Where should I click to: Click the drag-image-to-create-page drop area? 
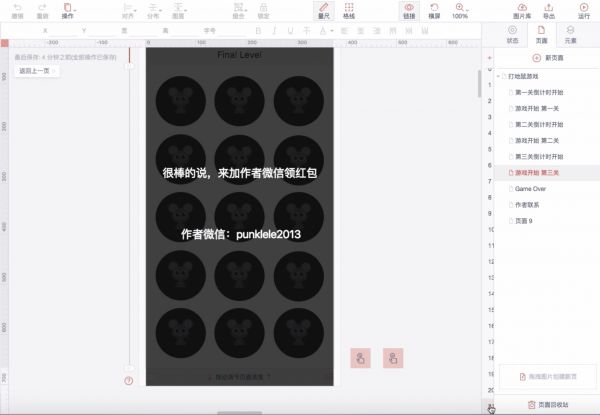pos(548,377)
